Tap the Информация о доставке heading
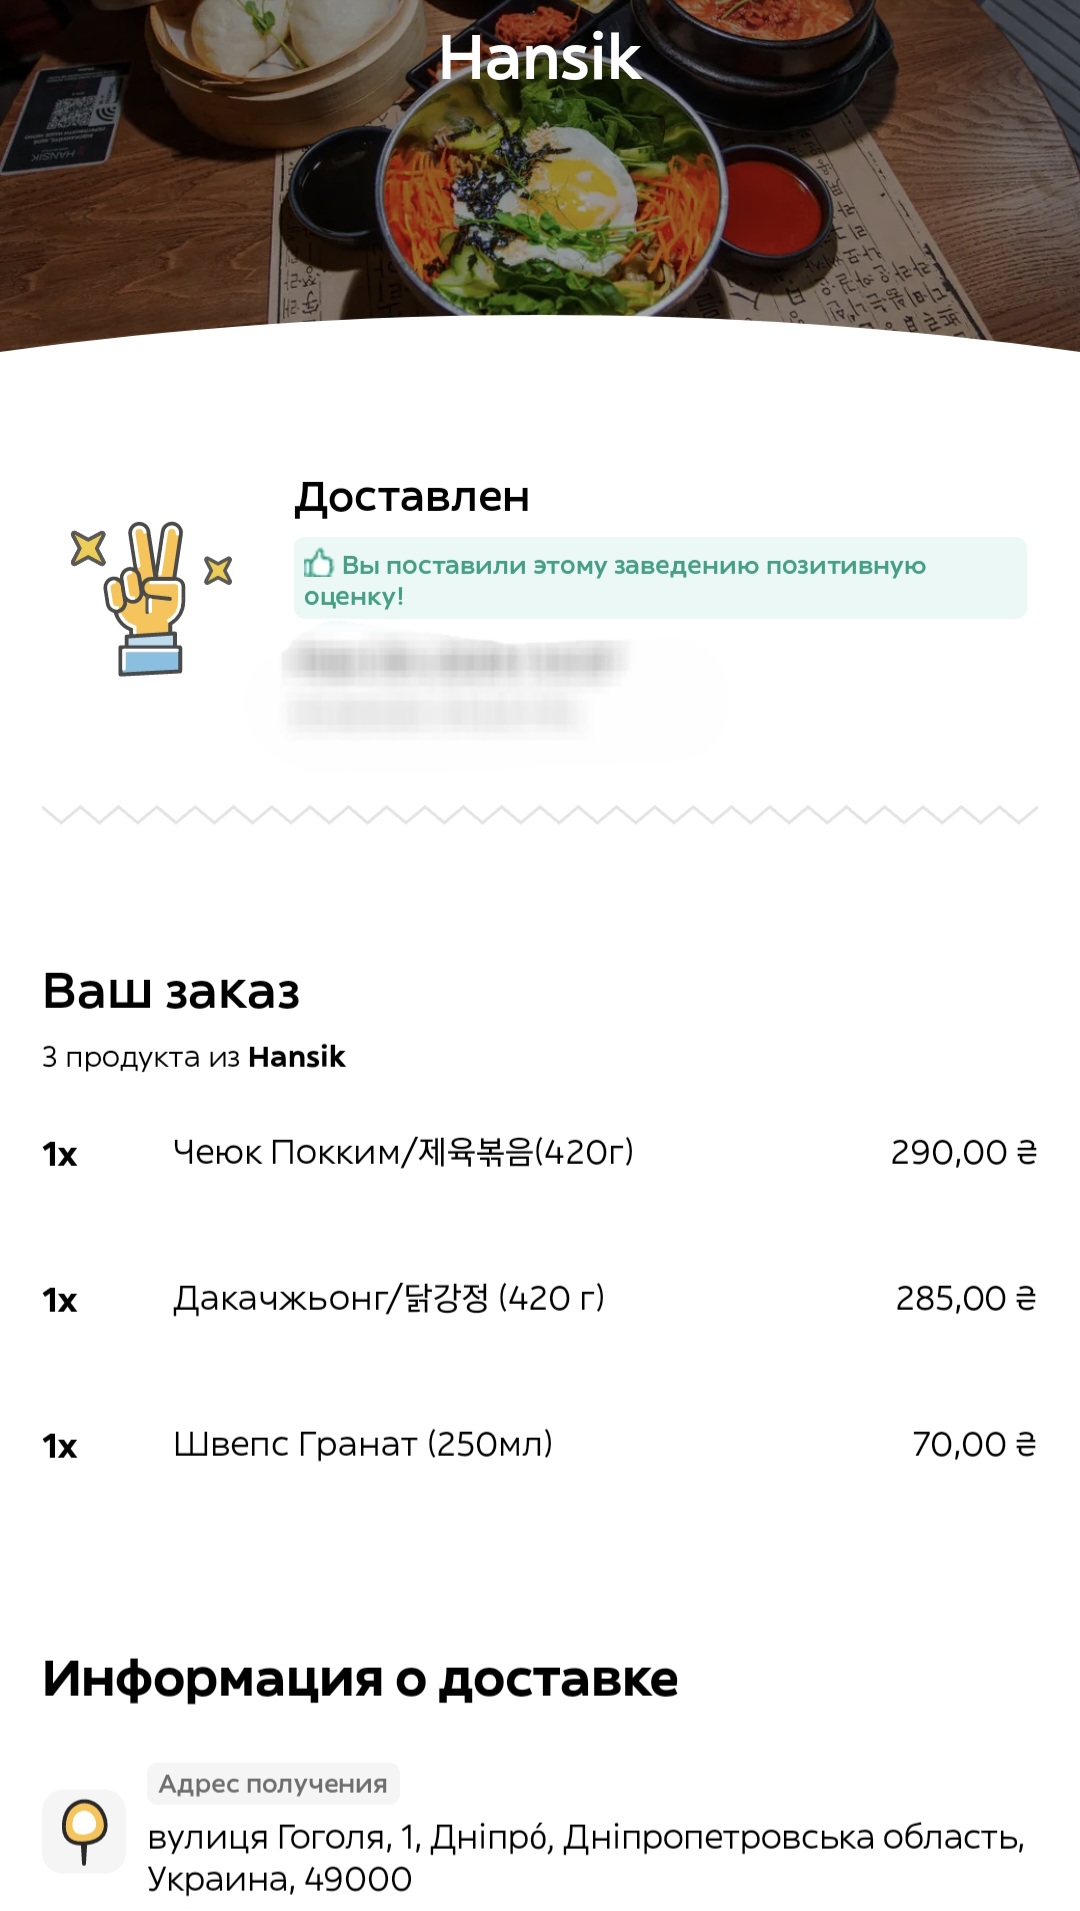 pyautogui.click(x=360, y=1678)
